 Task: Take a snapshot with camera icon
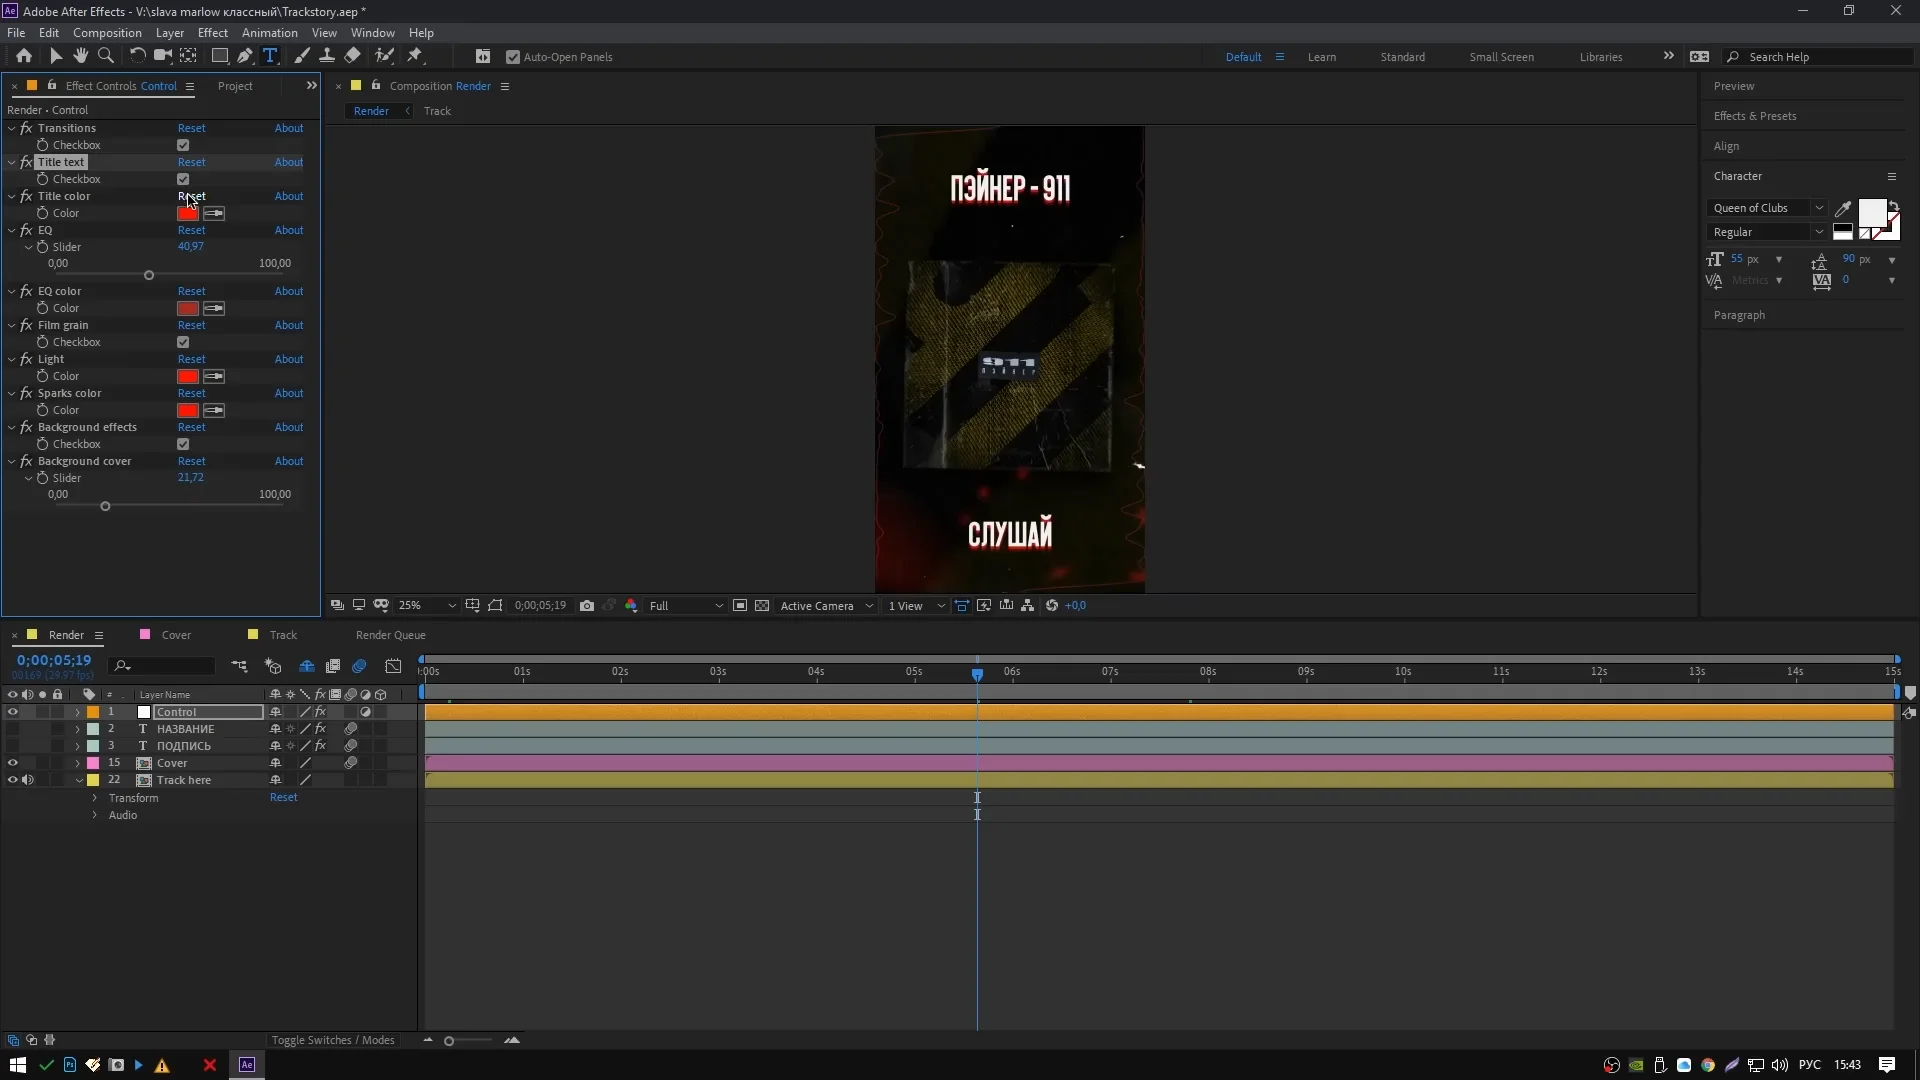587,606
